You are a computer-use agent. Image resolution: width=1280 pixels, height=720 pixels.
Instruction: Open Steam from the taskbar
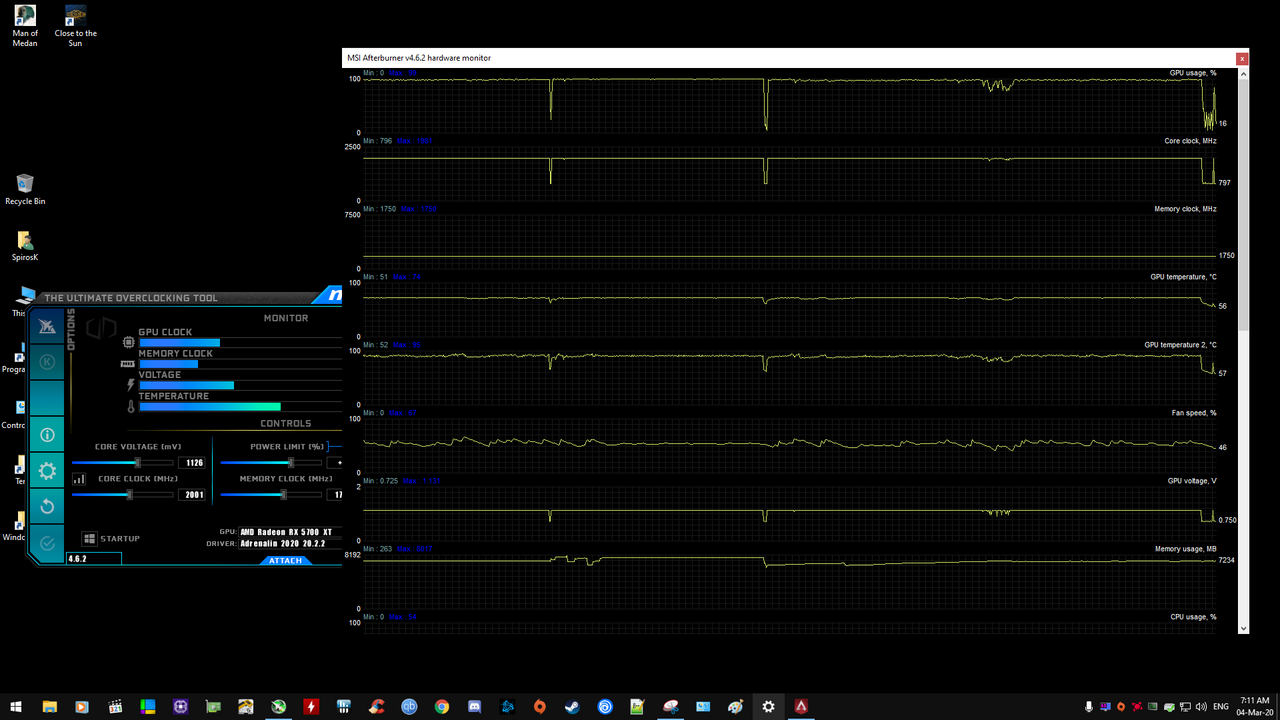coord(572,706)
